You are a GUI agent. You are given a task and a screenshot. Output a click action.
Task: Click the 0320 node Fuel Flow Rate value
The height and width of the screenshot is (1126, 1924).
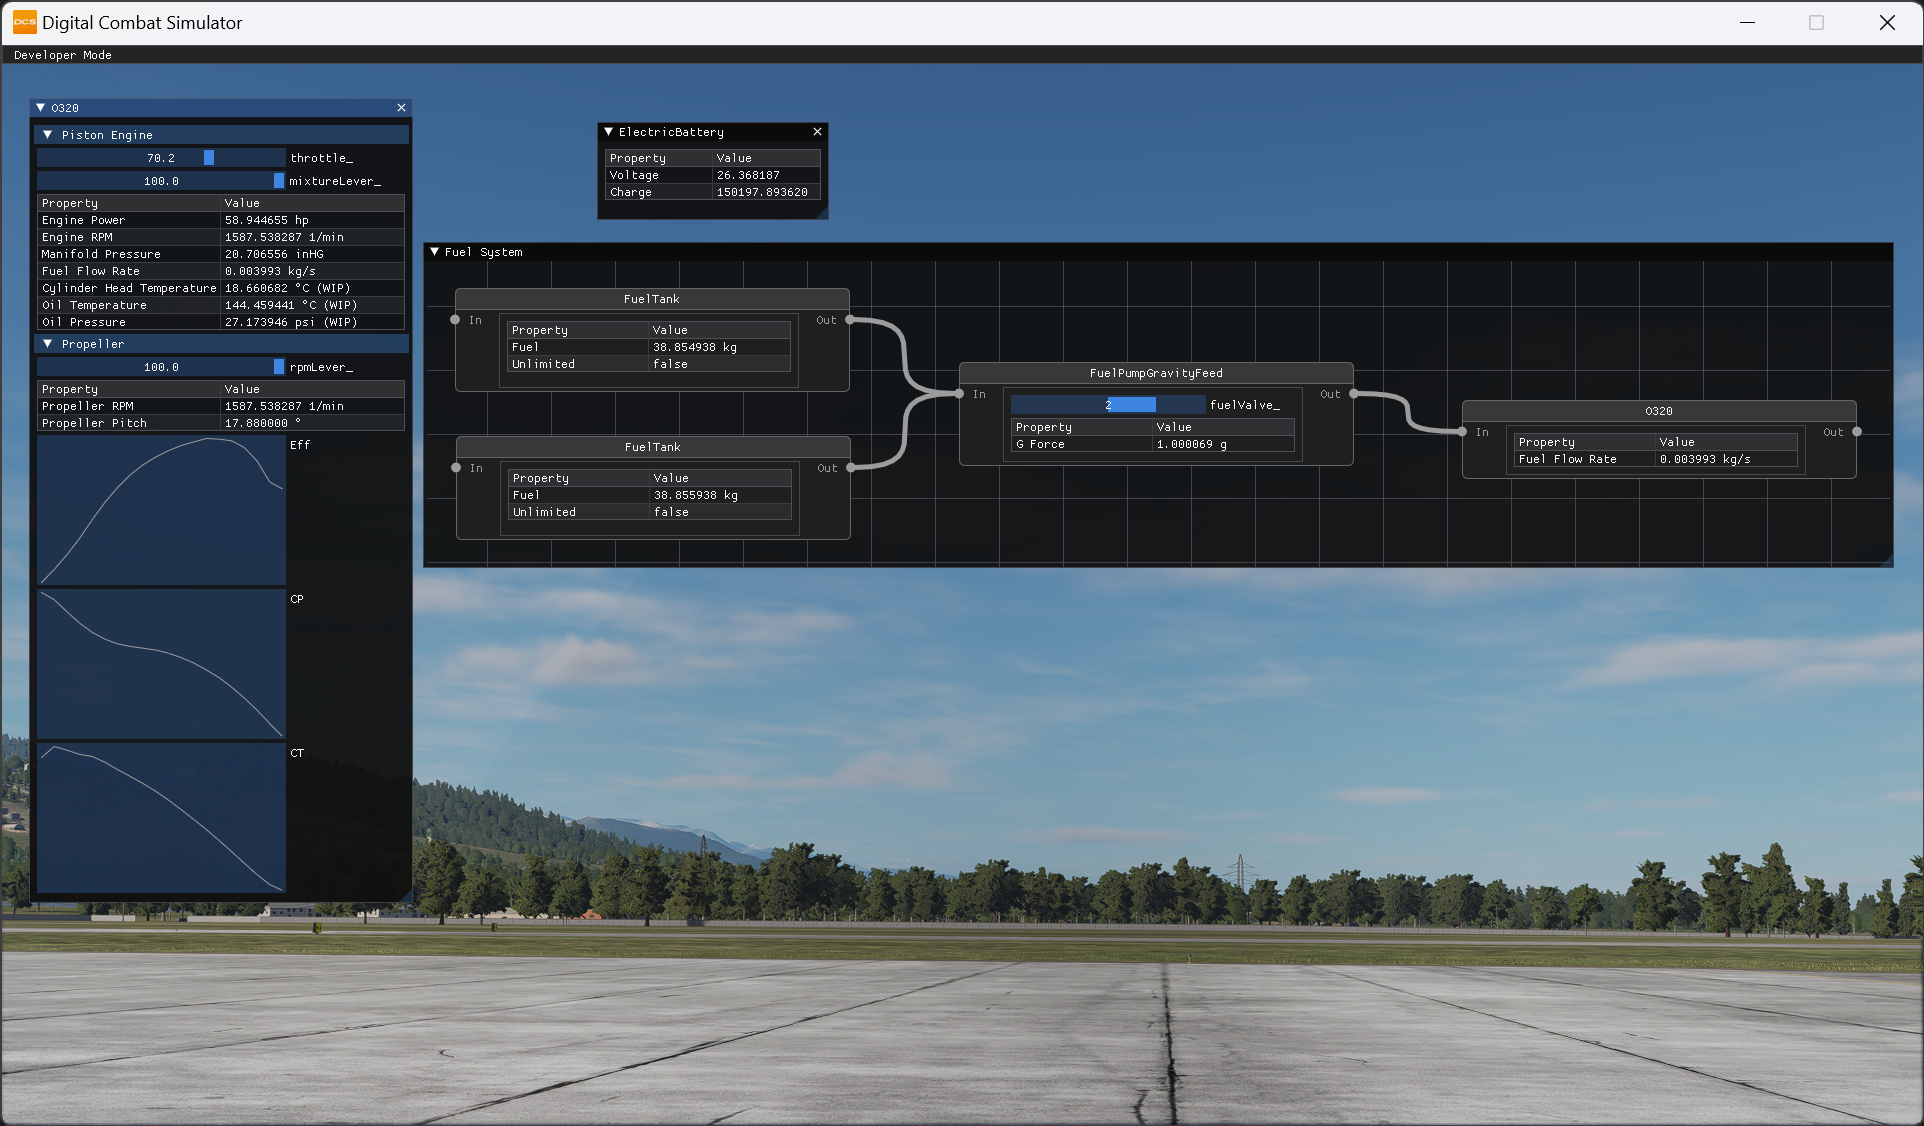tap(1705, 459)
